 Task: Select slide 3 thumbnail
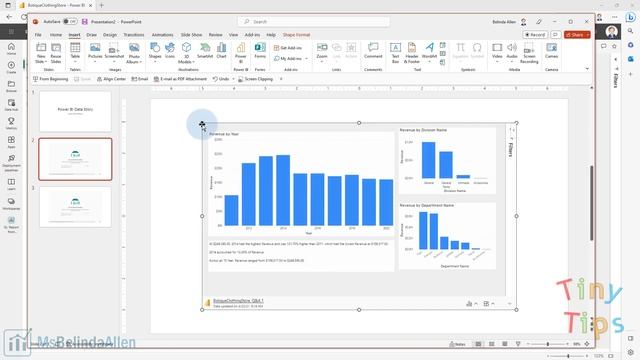(x=75, y=207)
